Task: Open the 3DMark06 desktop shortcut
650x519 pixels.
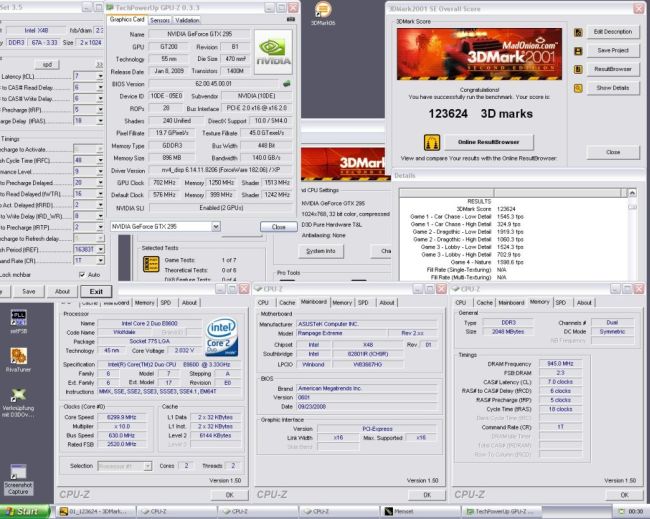Action: [323, 14]
